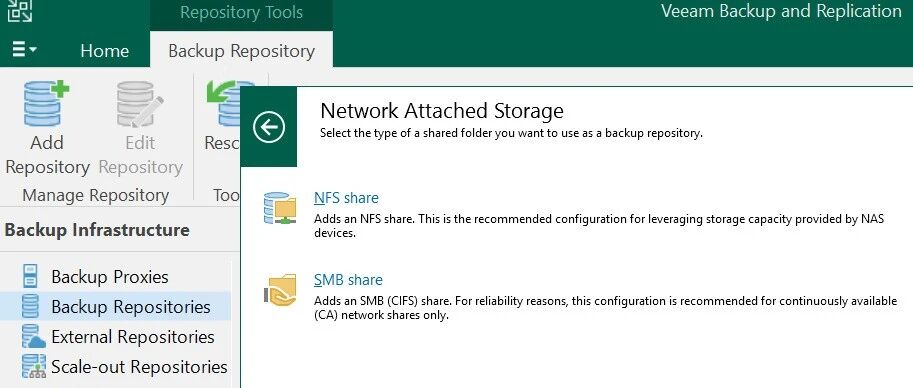Click the Repository Tools contextual tab

point(242,13)
